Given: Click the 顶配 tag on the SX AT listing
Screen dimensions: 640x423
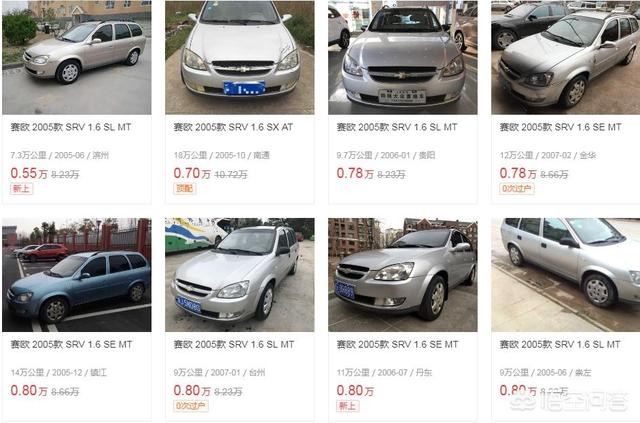Looking at the screenshot, I should [185, 189].
